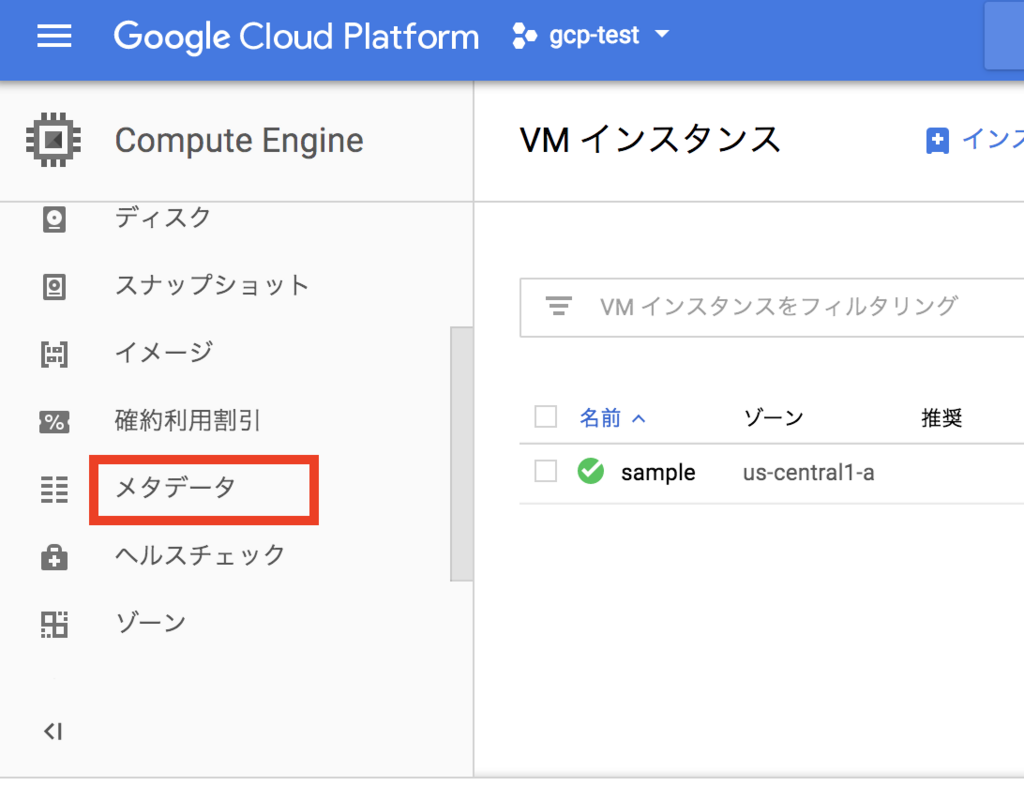
Task: Click the list icon beside メタデータ
Action: tap(54, 490)
